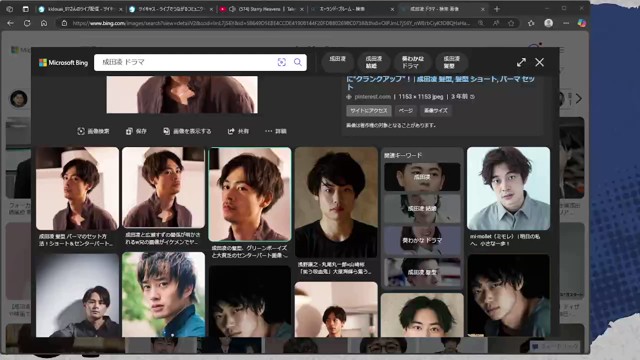Open the mi-mollet (ミモレ) thumbnail

509,189
